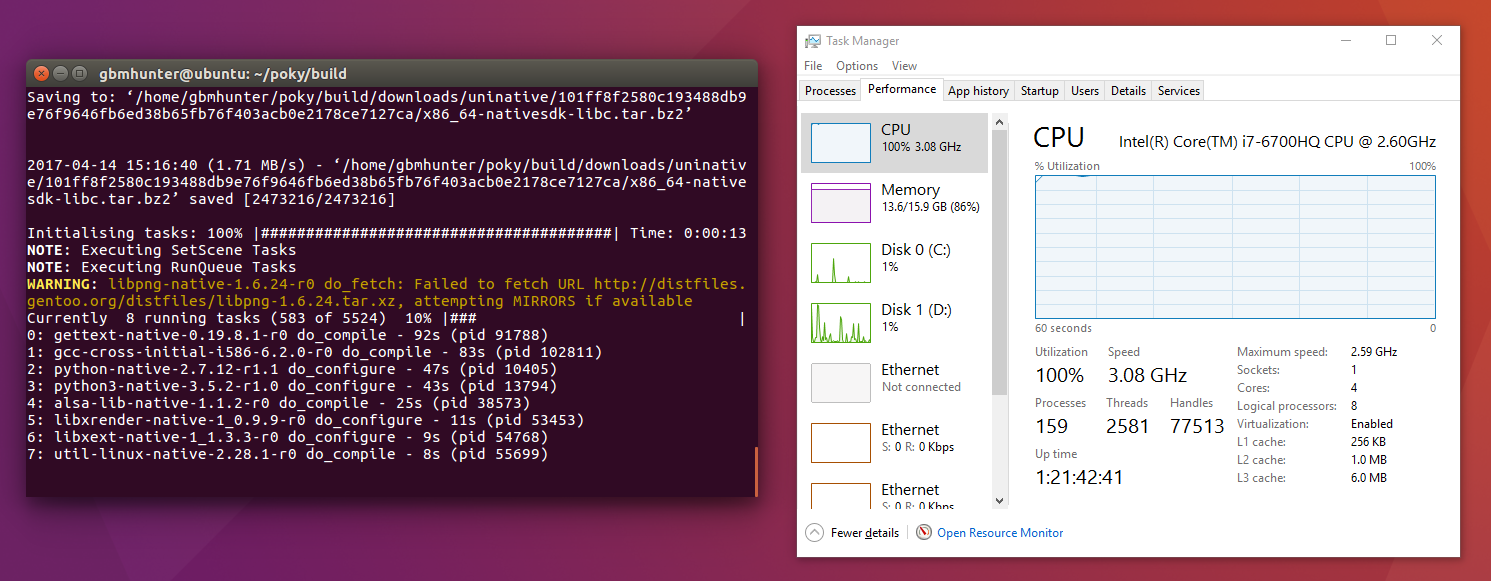Switch to the Details tab

[1128, 91]
